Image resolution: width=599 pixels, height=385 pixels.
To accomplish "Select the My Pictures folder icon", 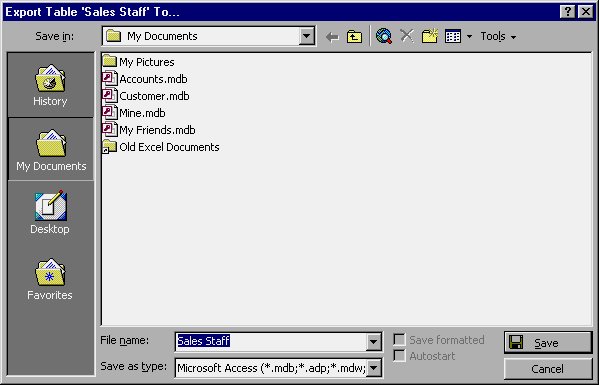I will (x=110, y=61).
